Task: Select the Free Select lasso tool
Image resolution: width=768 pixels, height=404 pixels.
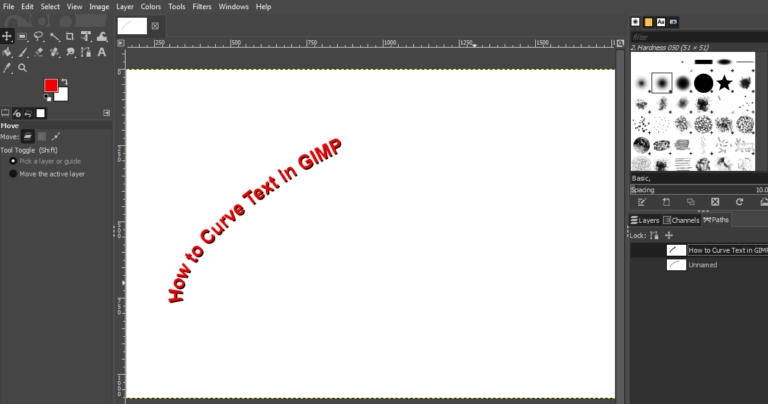Action: [x=38, y=37]
